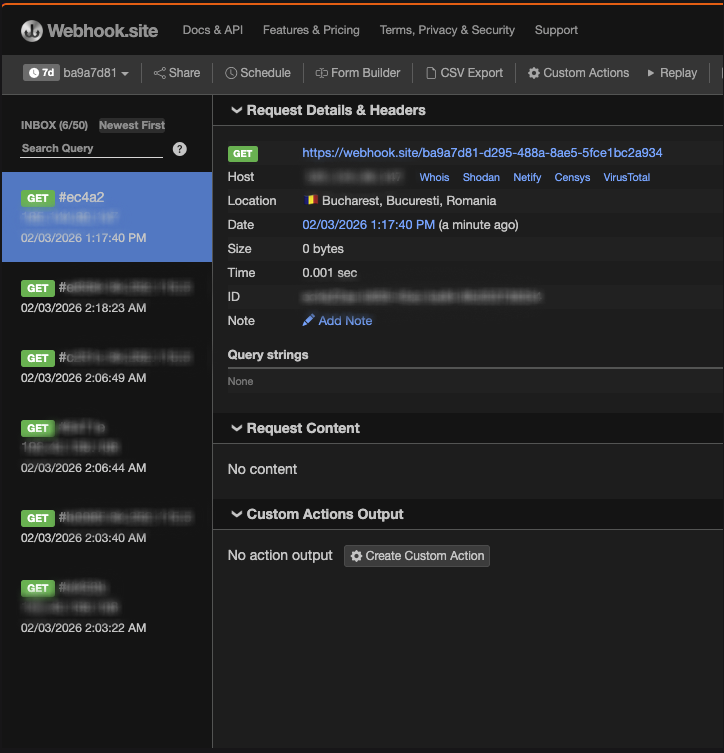
Task: Open the ba9a7d81 URL dropdown
Action: 96,73
